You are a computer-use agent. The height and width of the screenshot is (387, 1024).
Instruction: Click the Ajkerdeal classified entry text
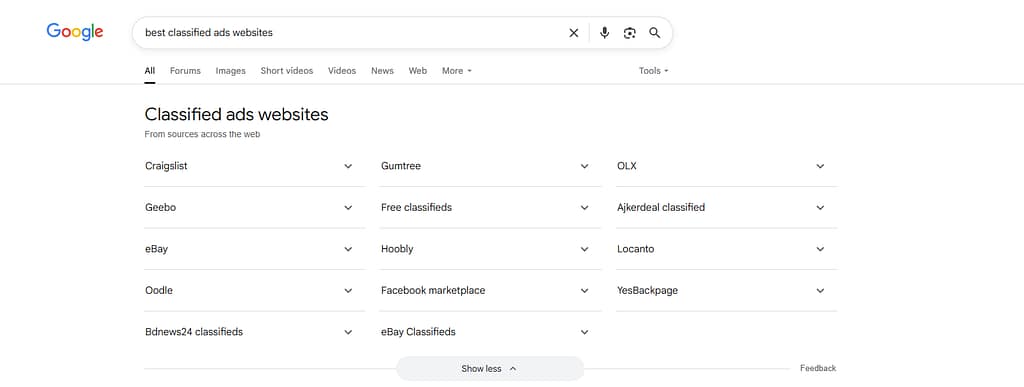point(661,208)
